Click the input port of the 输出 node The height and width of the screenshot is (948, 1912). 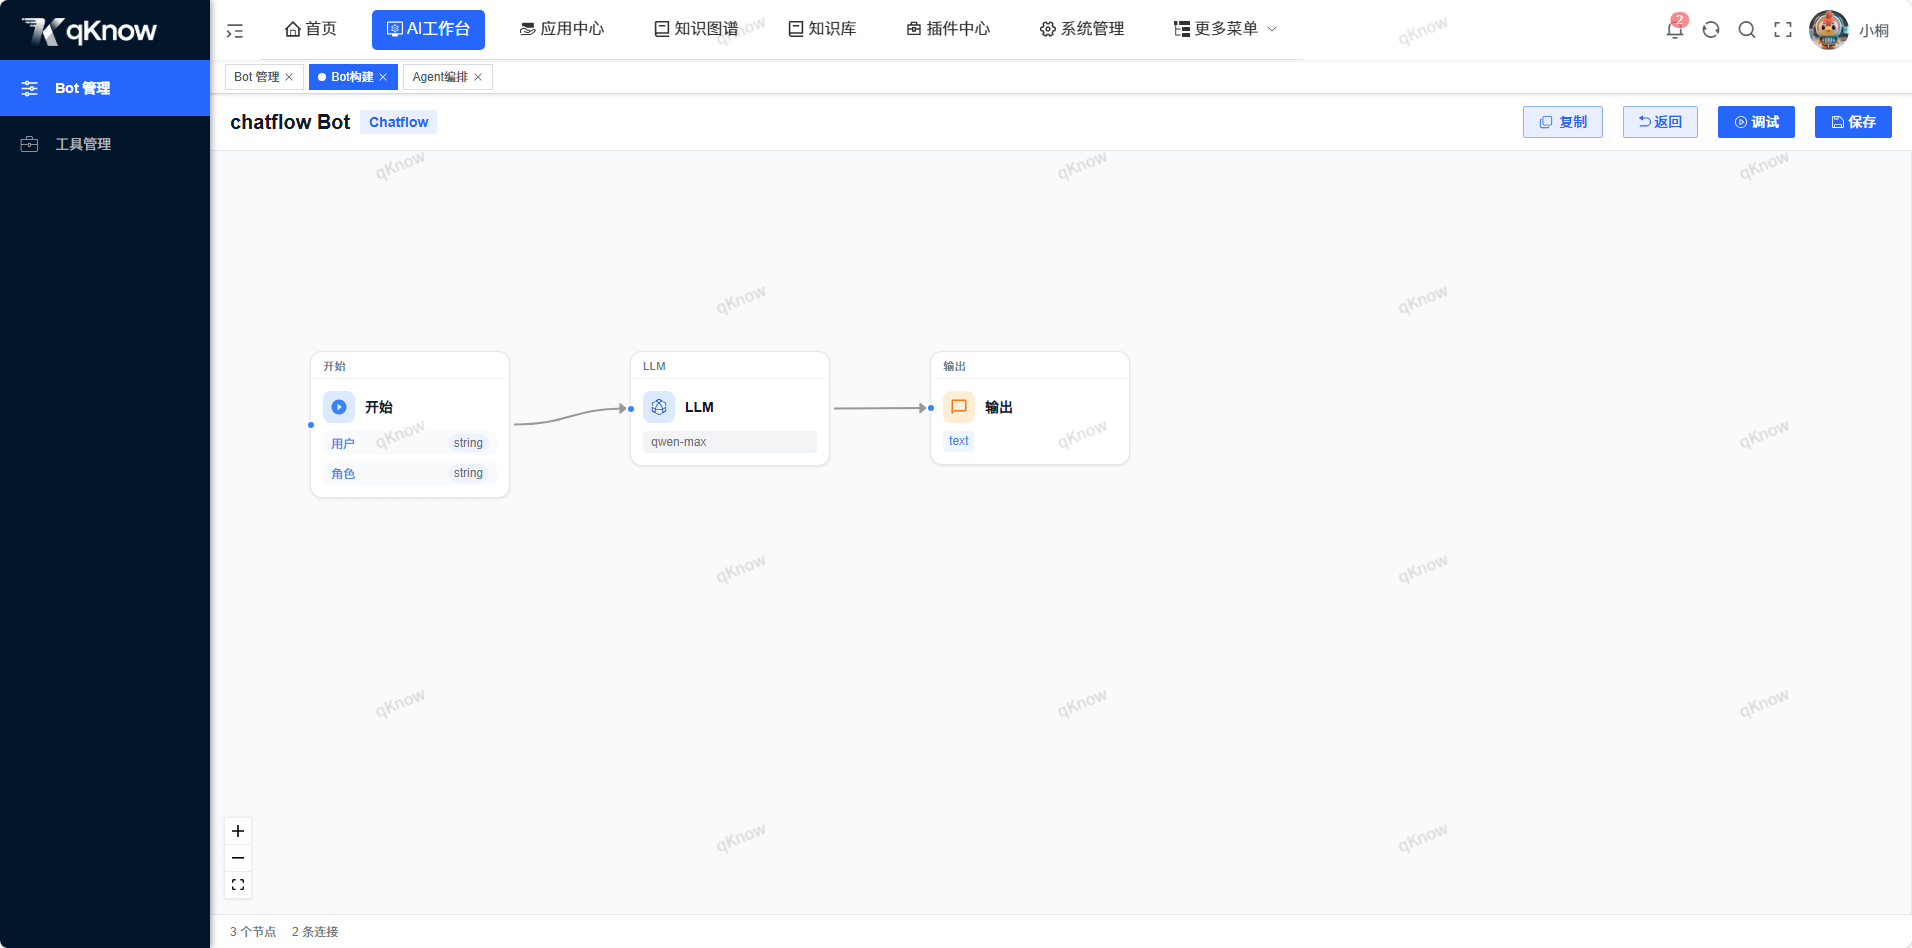pyautogui.click(x=931, y=408)
